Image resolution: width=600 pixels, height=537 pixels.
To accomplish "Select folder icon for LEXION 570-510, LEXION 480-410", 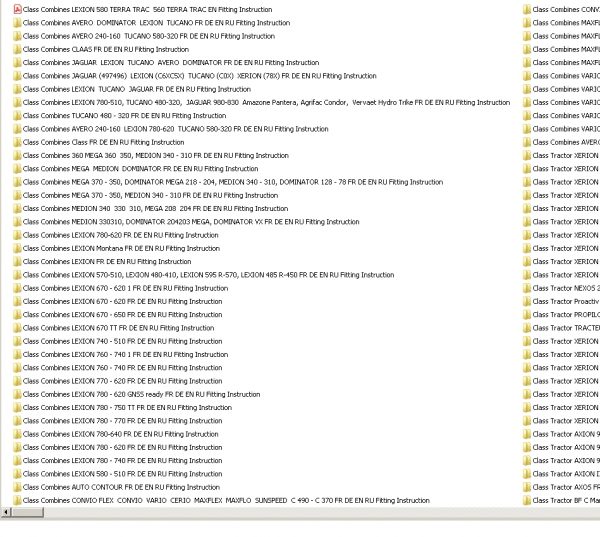I will (17, 275).
